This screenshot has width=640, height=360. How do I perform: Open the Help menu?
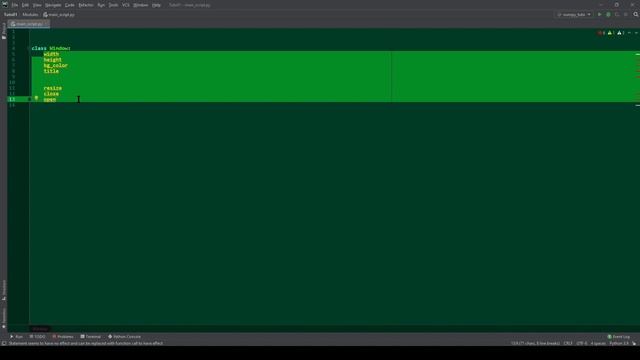click(156, 5)
